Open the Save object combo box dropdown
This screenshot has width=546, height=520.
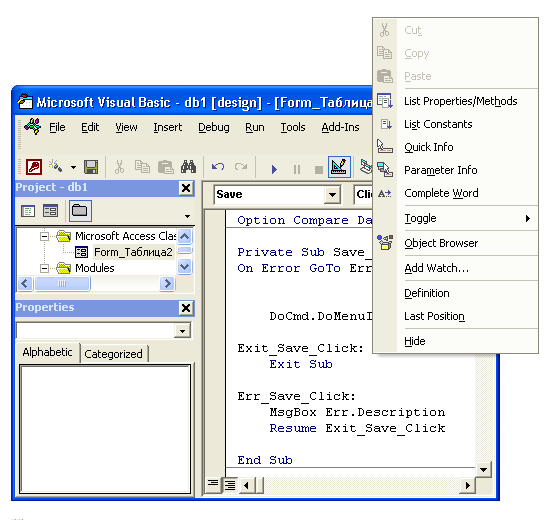[x=332, y=194]
